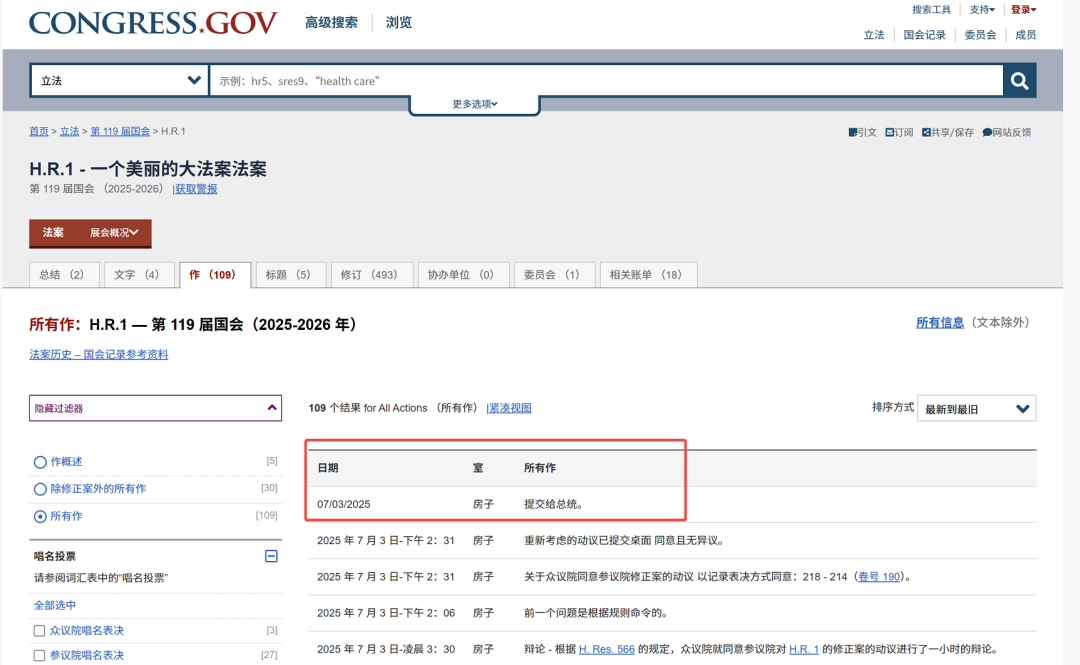Open the 卷号 190 roll call link
This screenshot has height=665, width=1080.
(x=879, y=577)
